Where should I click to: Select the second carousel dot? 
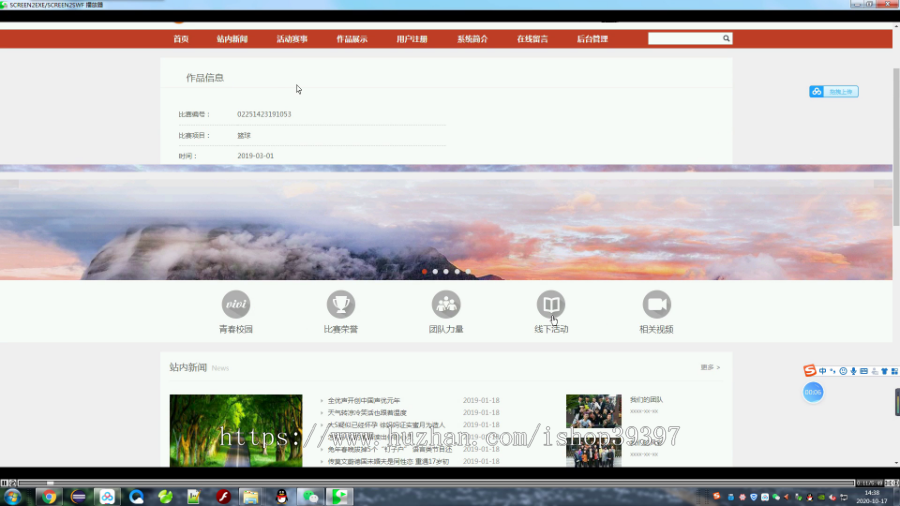pyautogui.click(x=435, y=271)
